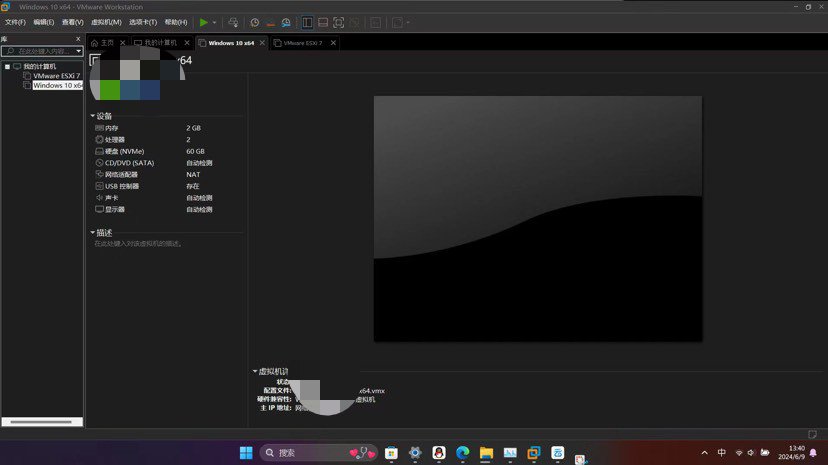Open the 编辑(E) menu
Viewport: 828px width, 465px height.
[x=44, y=22]
